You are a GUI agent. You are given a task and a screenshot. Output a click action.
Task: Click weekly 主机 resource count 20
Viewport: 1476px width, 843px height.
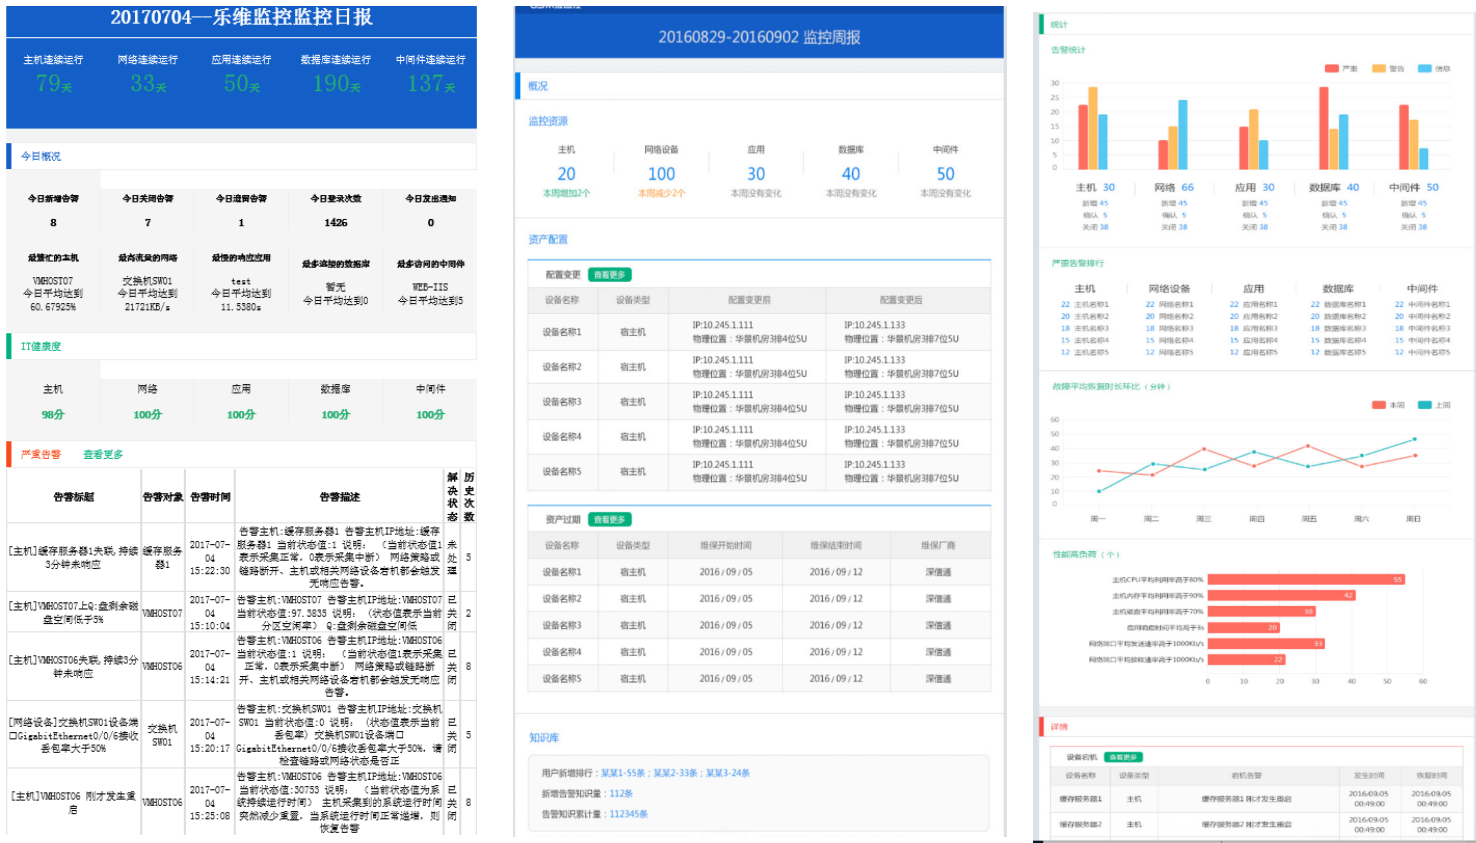pos(567,174)
